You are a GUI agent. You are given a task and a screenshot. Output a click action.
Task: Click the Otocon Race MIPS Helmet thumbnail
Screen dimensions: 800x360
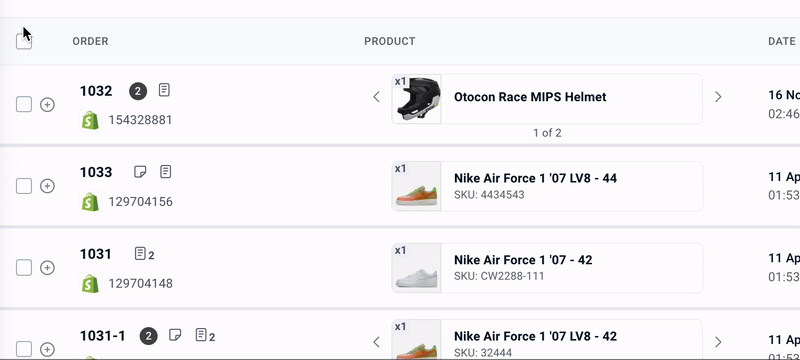pos(417,99)
